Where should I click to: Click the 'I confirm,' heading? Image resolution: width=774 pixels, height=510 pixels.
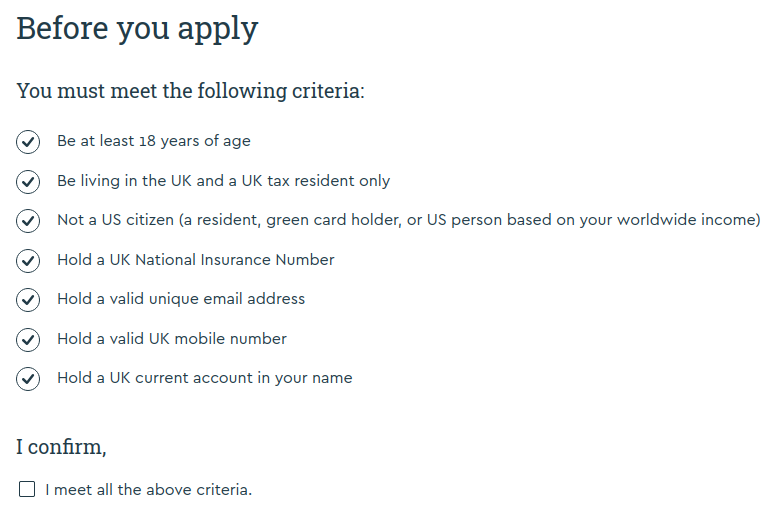[x=61, y=447]
